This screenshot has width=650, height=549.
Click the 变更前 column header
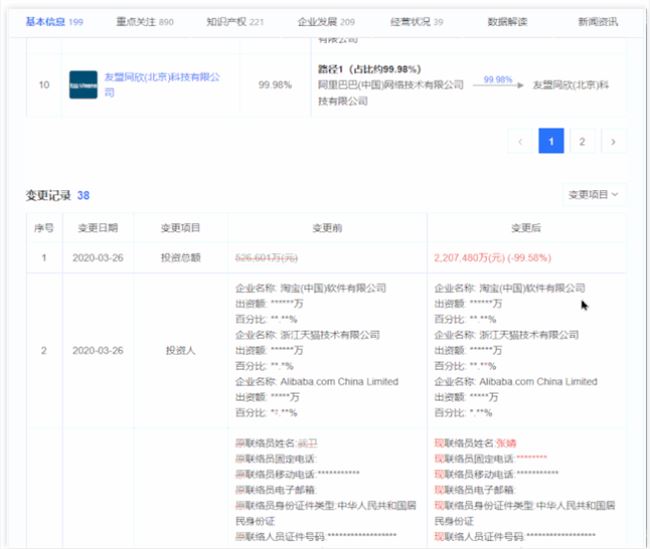click(x=327, y=228)
